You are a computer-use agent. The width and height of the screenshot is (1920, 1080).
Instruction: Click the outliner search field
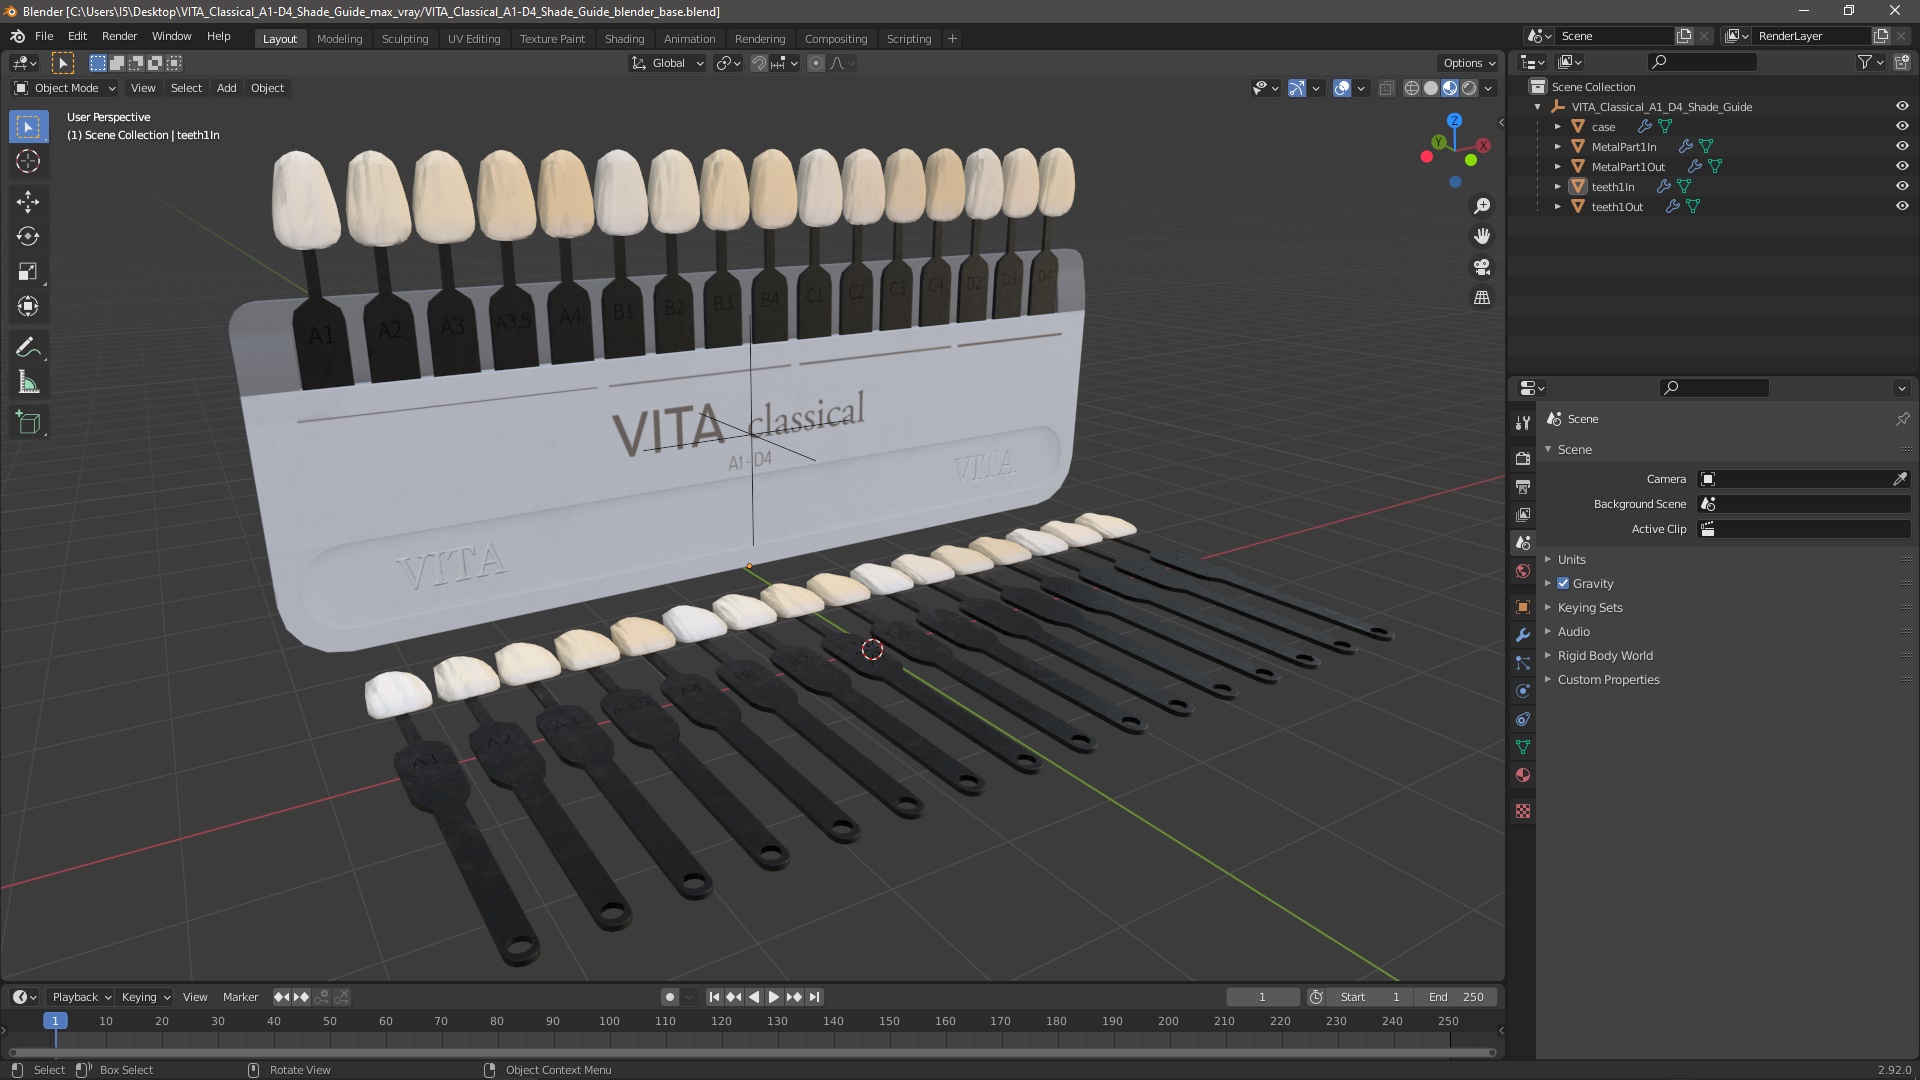pos(1701,62)
